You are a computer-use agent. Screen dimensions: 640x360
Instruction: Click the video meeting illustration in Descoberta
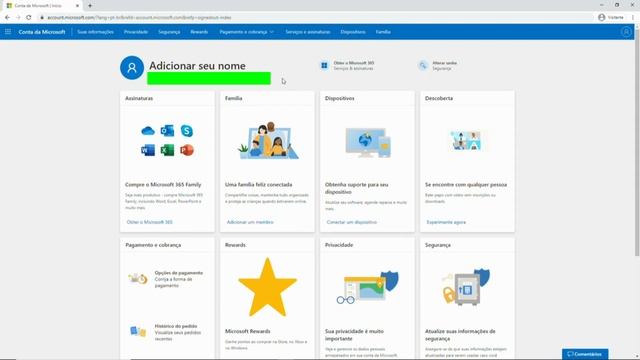coord(466,140)
